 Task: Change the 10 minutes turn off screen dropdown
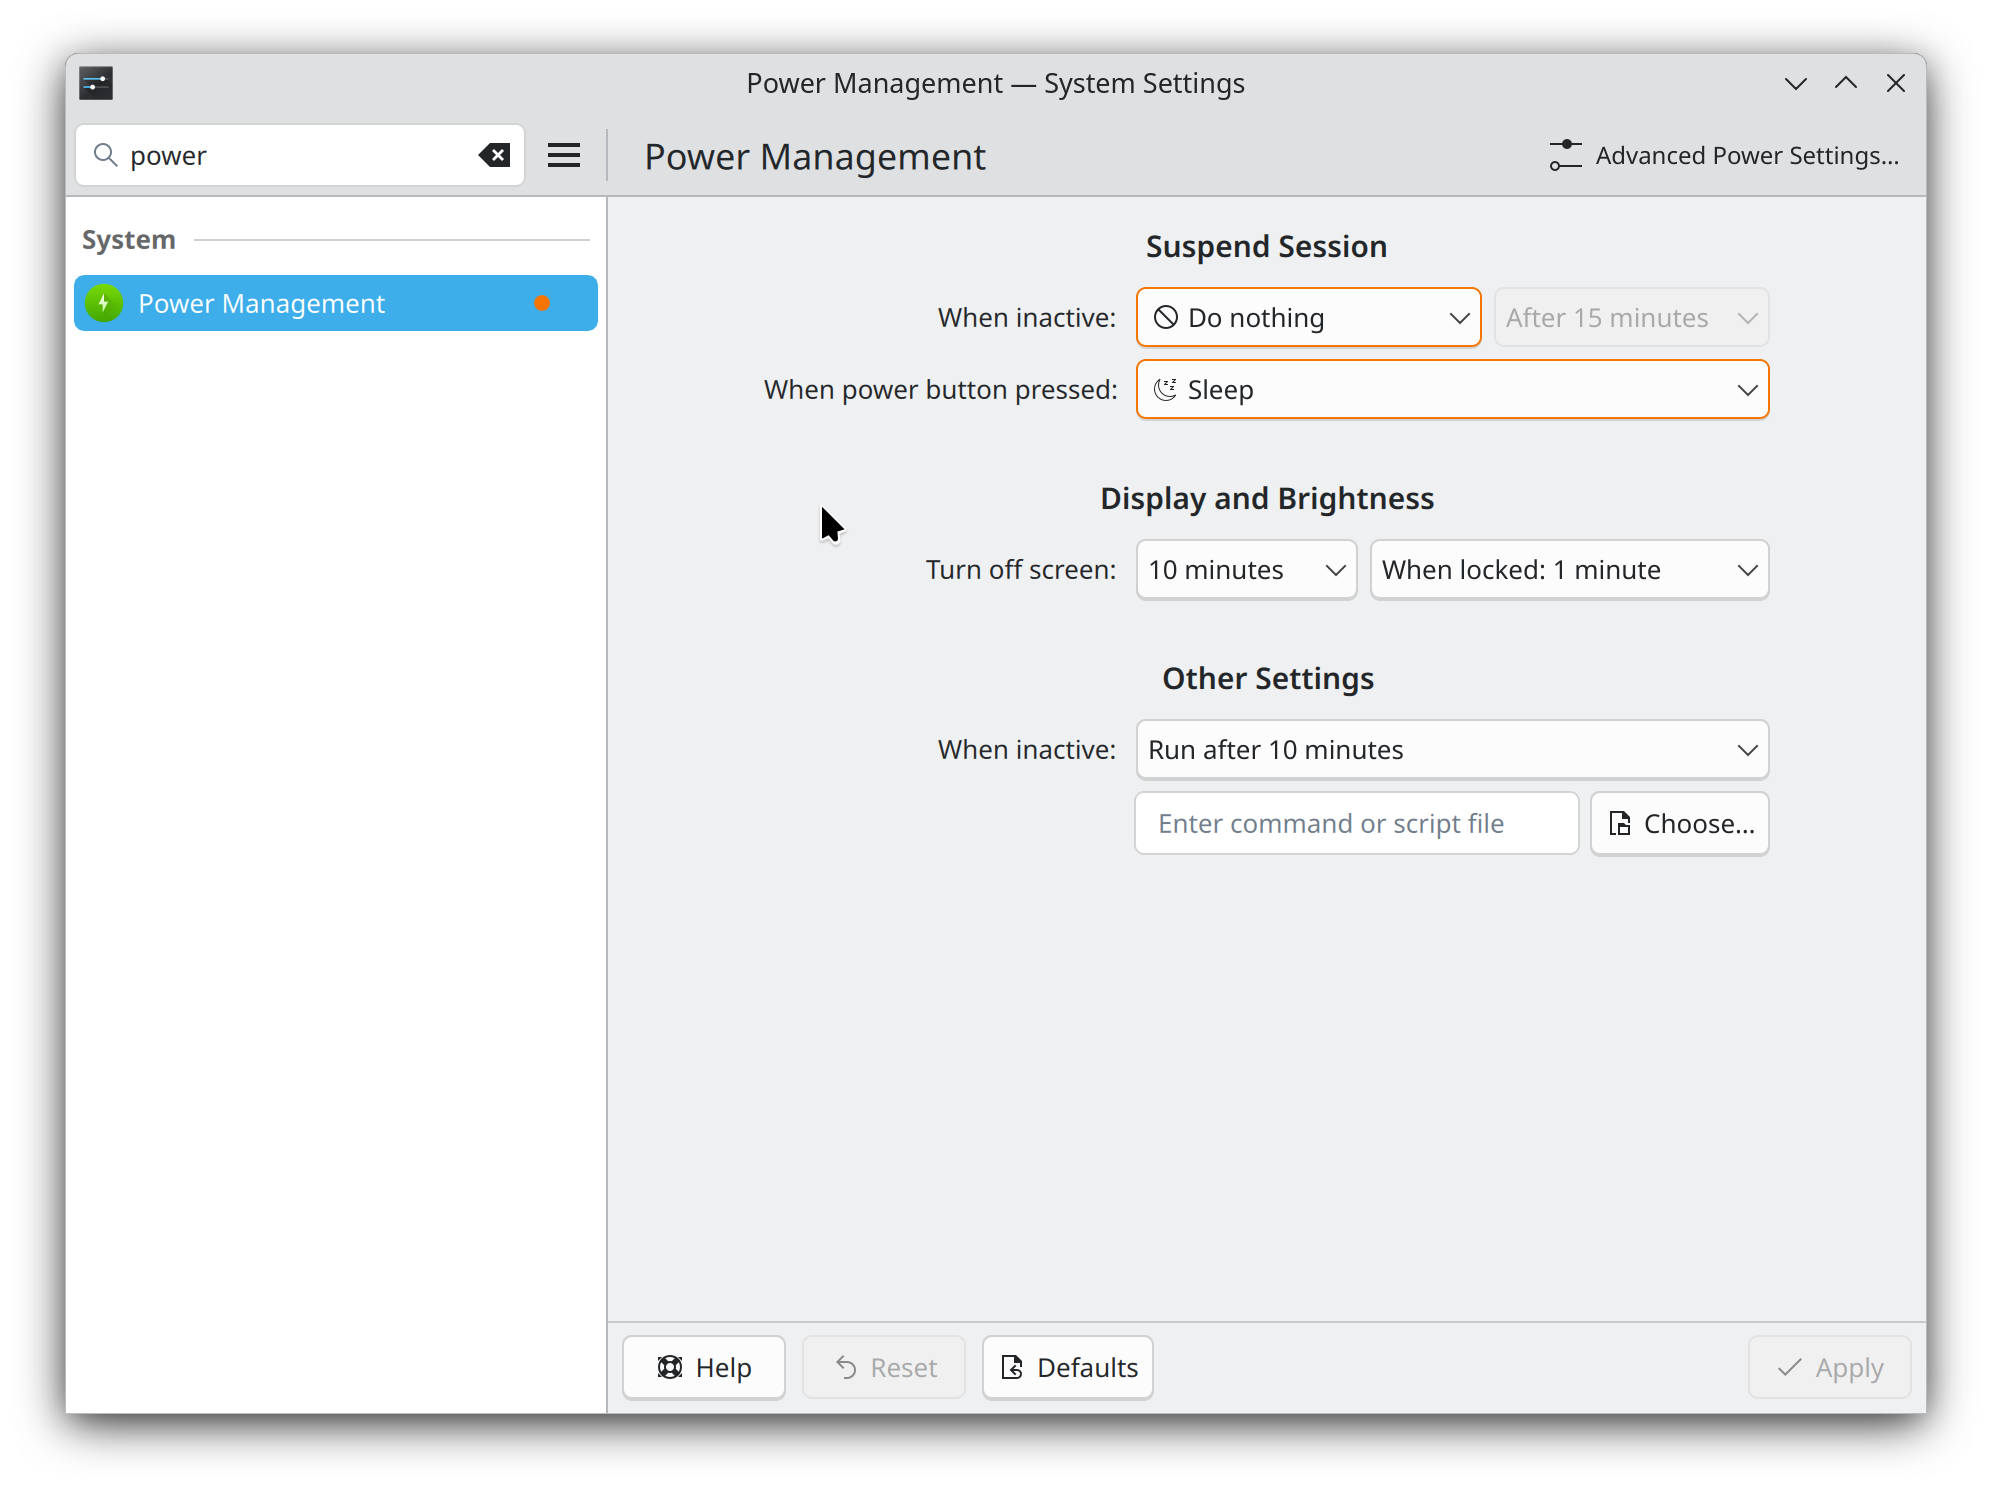(x=1246, y=569)
